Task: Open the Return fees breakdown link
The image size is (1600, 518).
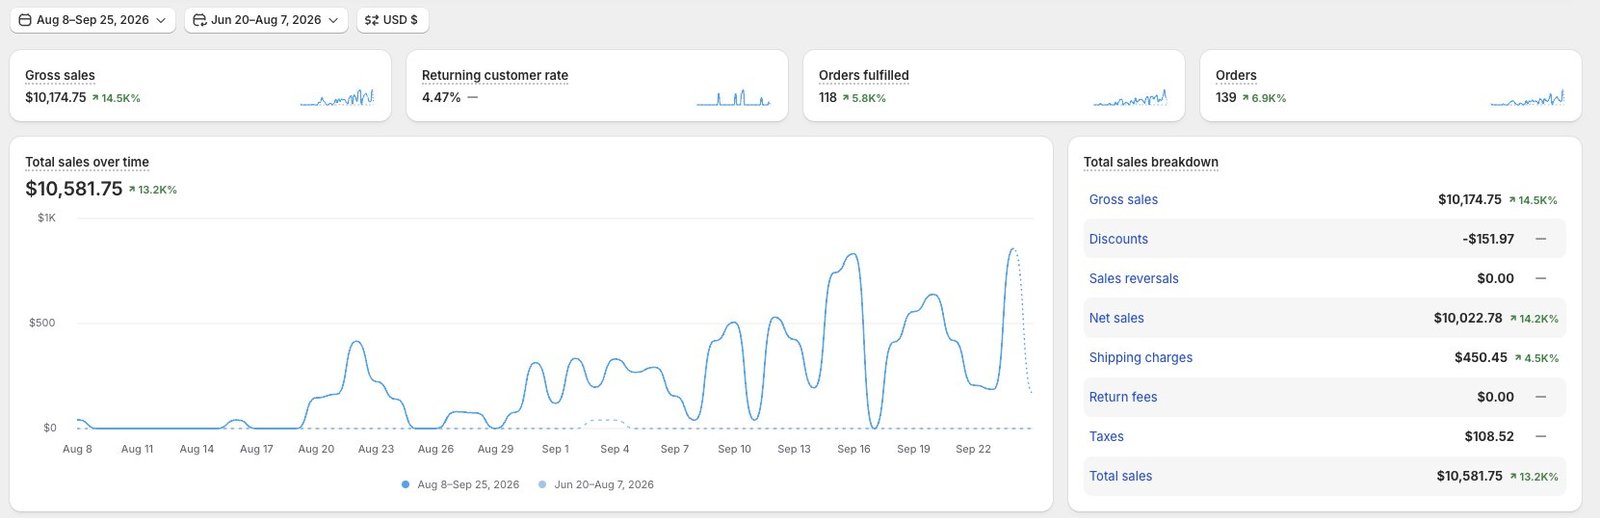Action: click(1123, 397)
